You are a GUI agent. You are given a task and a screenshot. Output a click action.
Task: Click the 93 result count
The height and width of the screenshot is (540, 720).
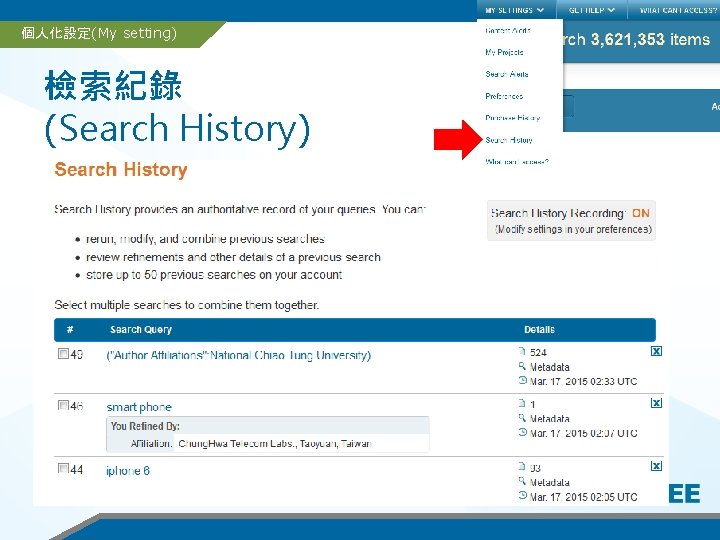pyautogui.click(x=535, y=468)
